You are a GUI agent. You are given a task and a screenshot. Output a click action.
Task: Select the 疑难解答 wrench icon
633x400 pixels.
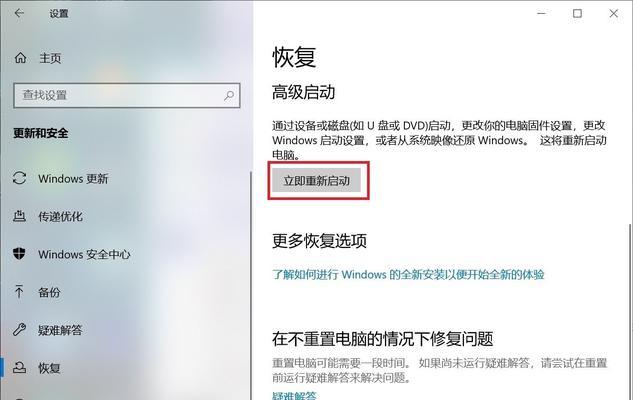point(19,329)
